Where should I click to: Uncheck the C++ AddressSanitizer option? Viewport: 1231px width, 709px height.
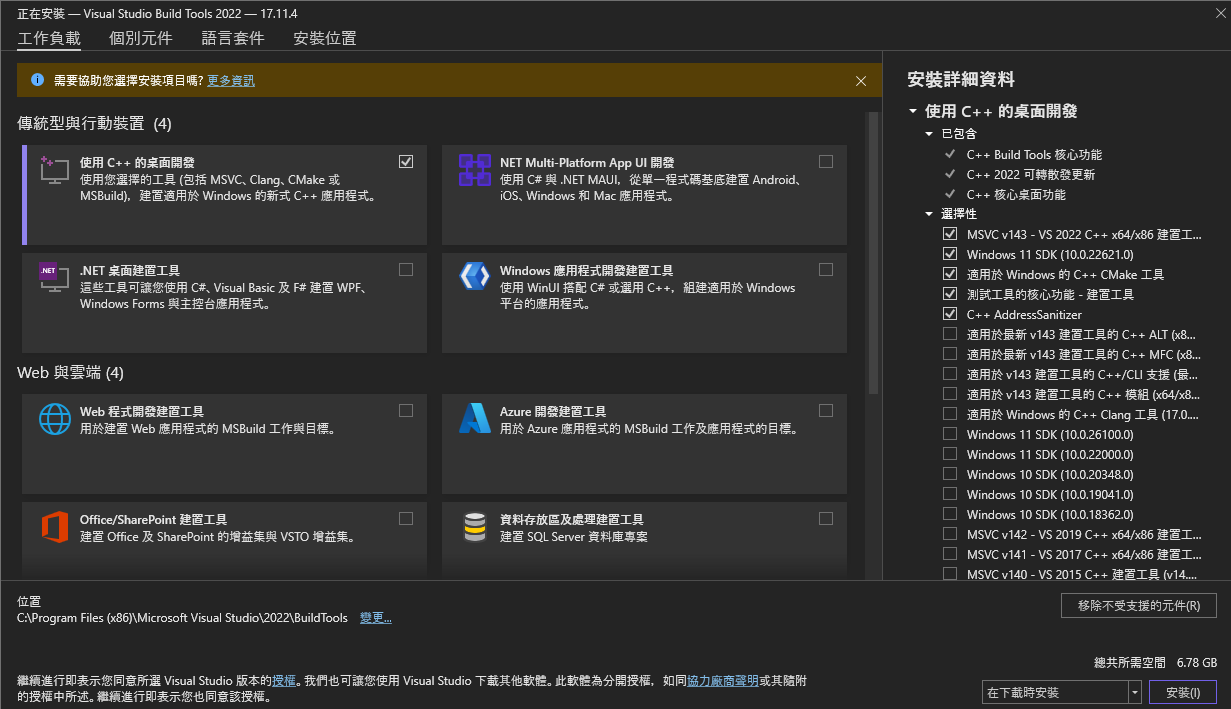pos(950,314)
